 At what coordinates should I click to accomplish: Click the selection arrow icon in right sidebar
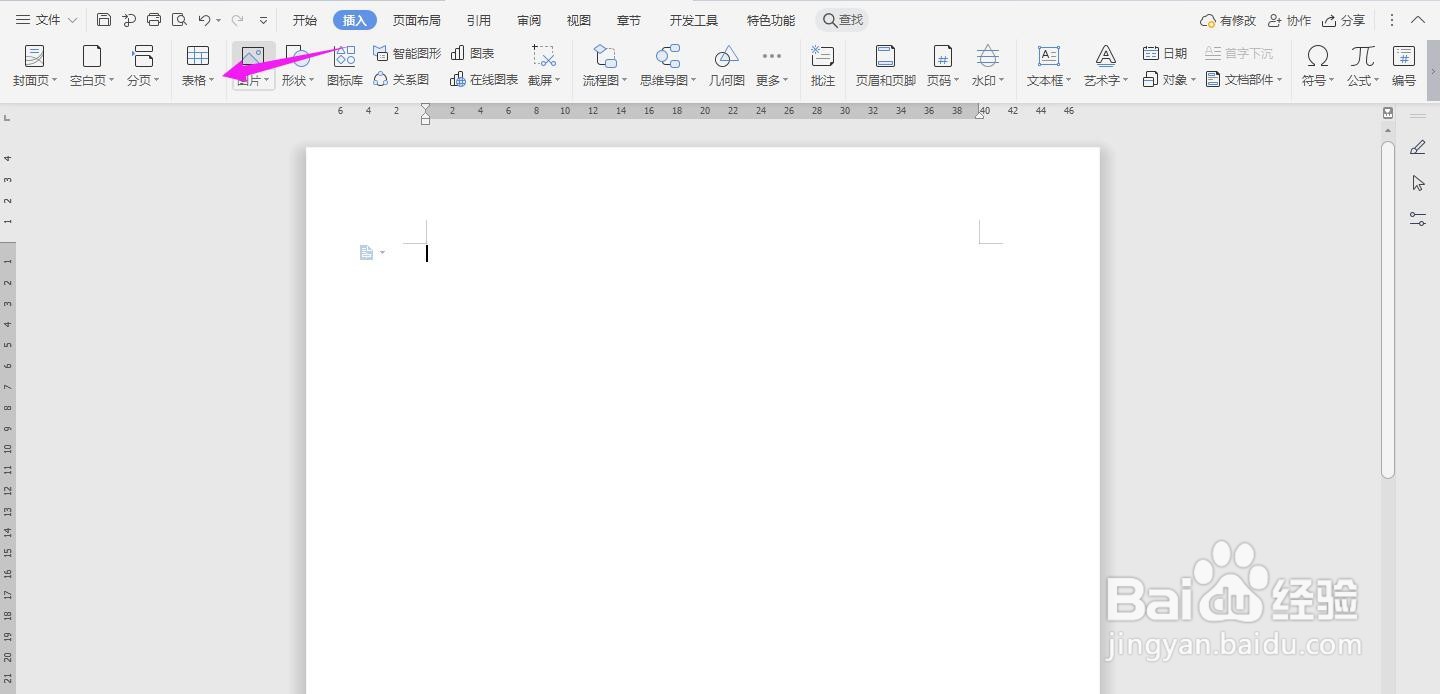(1418, 183)
